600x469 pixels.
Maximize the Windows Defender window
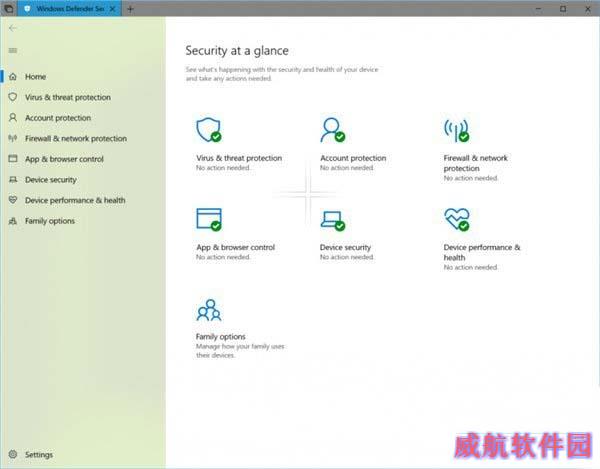pyautogui.click(x=563, y=8)
